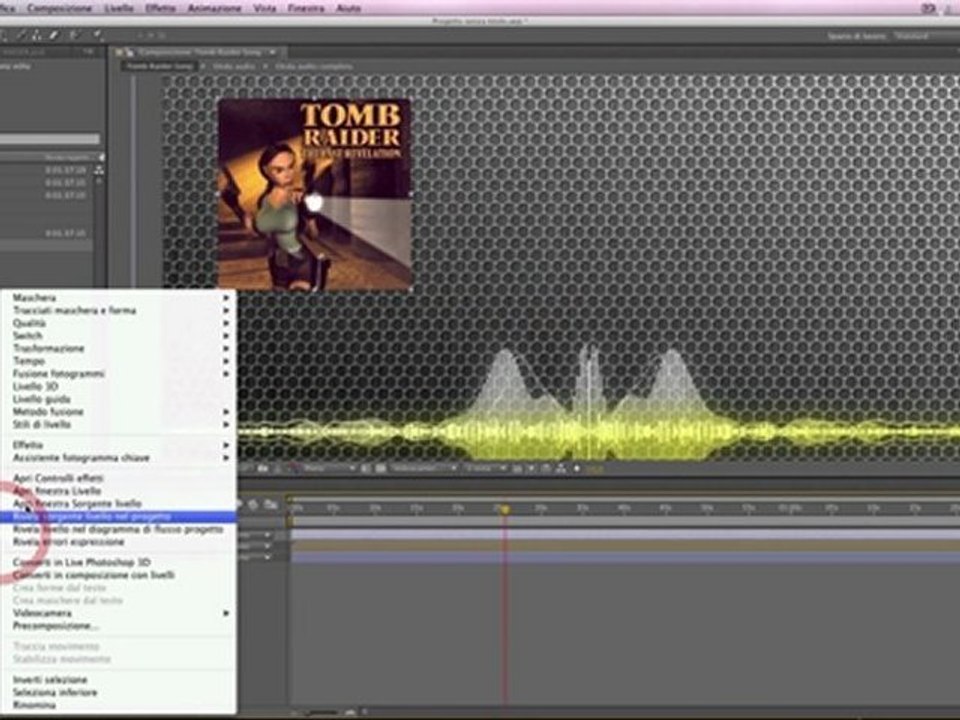Expand the Videocamera submenu
The image size is (960, 720).
119,613
